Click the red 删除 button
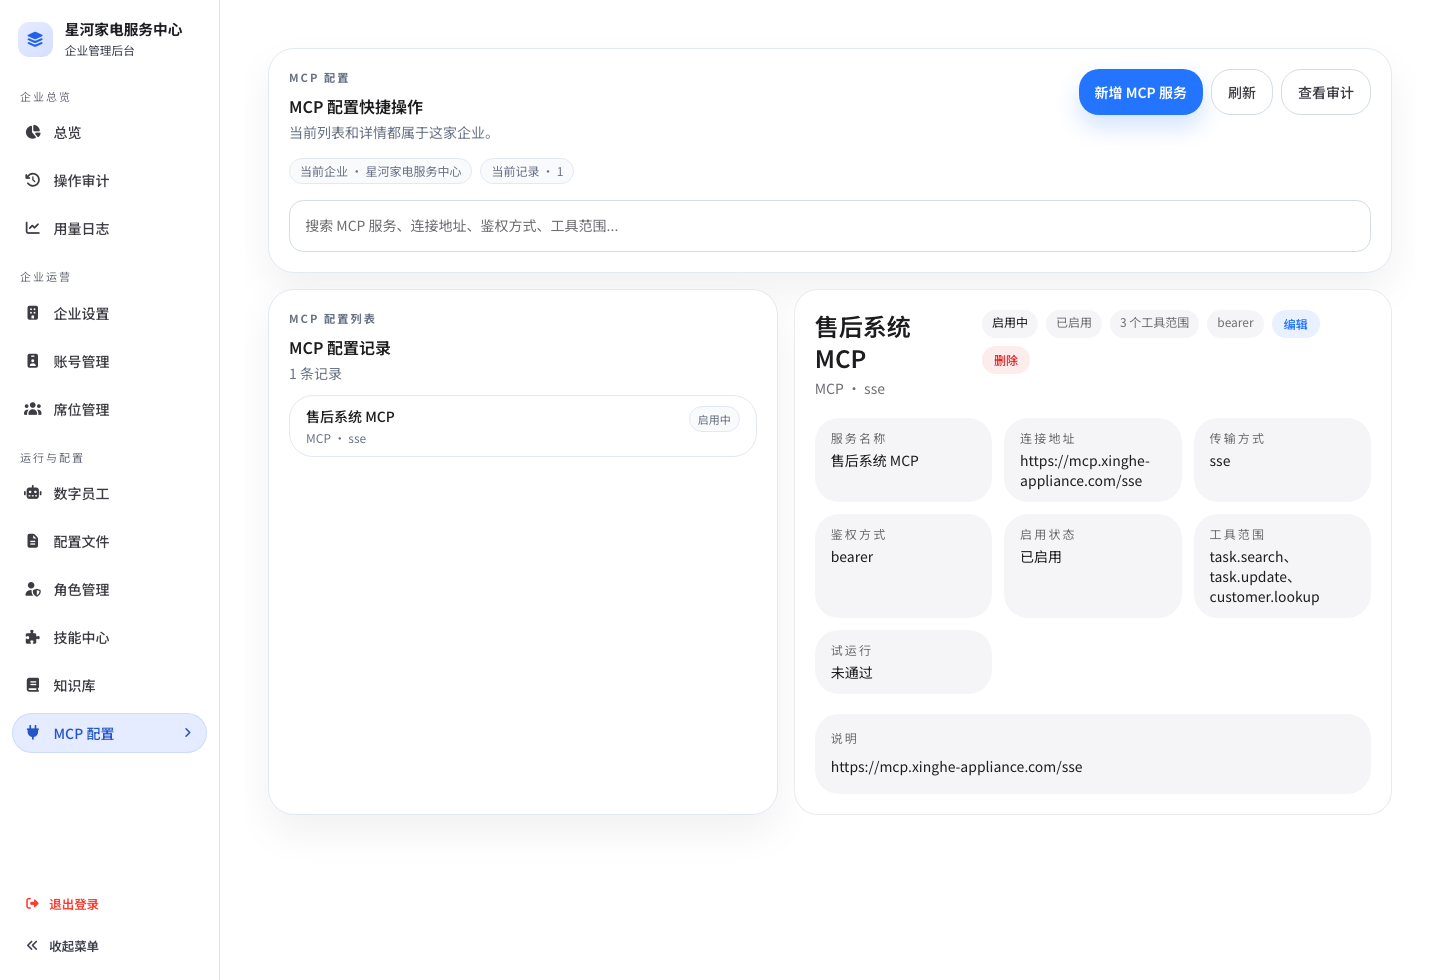This screenshot has height=980, width=1440. pyautogui.click(x=1005, y=360)
